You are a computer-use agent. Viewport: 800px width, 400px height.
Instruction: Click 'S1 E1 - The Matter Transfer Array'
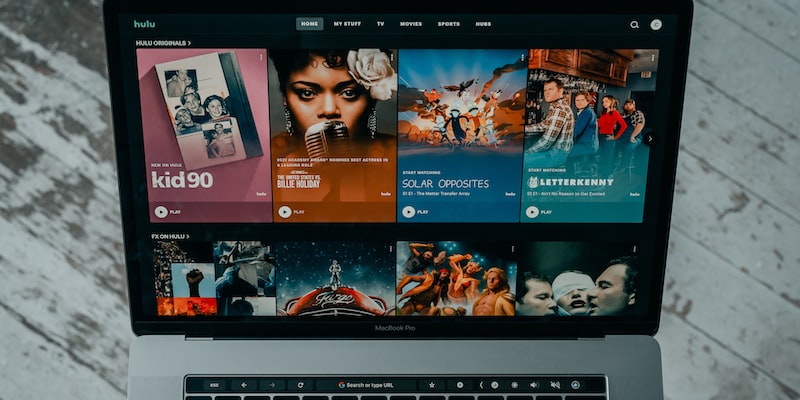pos(436,194)
